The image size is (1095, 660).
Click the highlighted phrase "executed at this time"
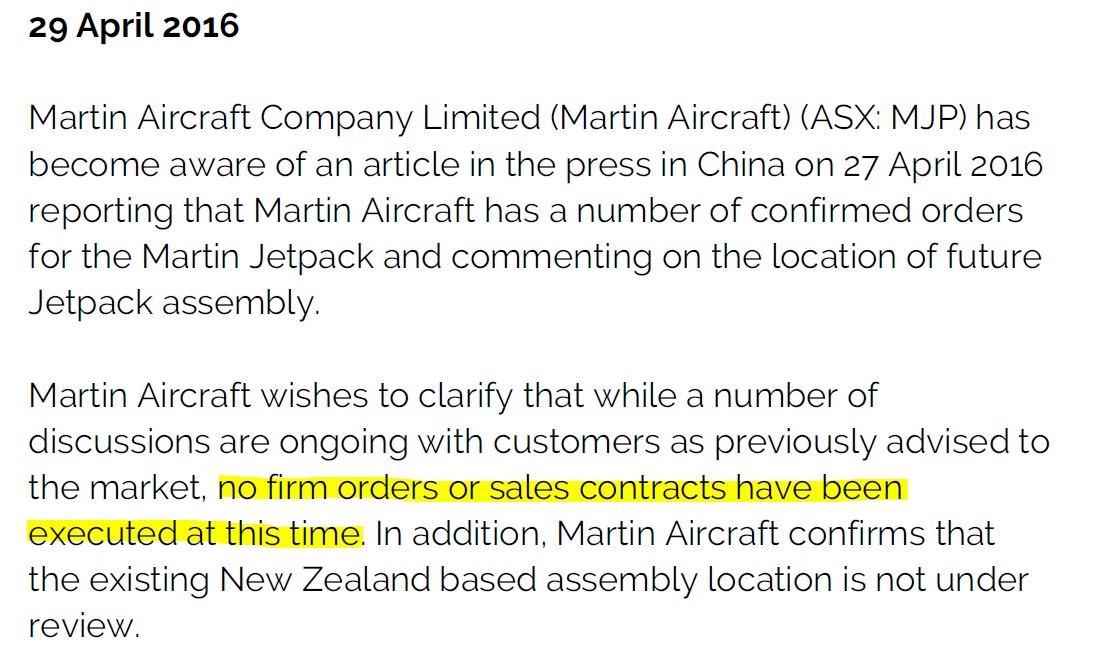(195, 534)
